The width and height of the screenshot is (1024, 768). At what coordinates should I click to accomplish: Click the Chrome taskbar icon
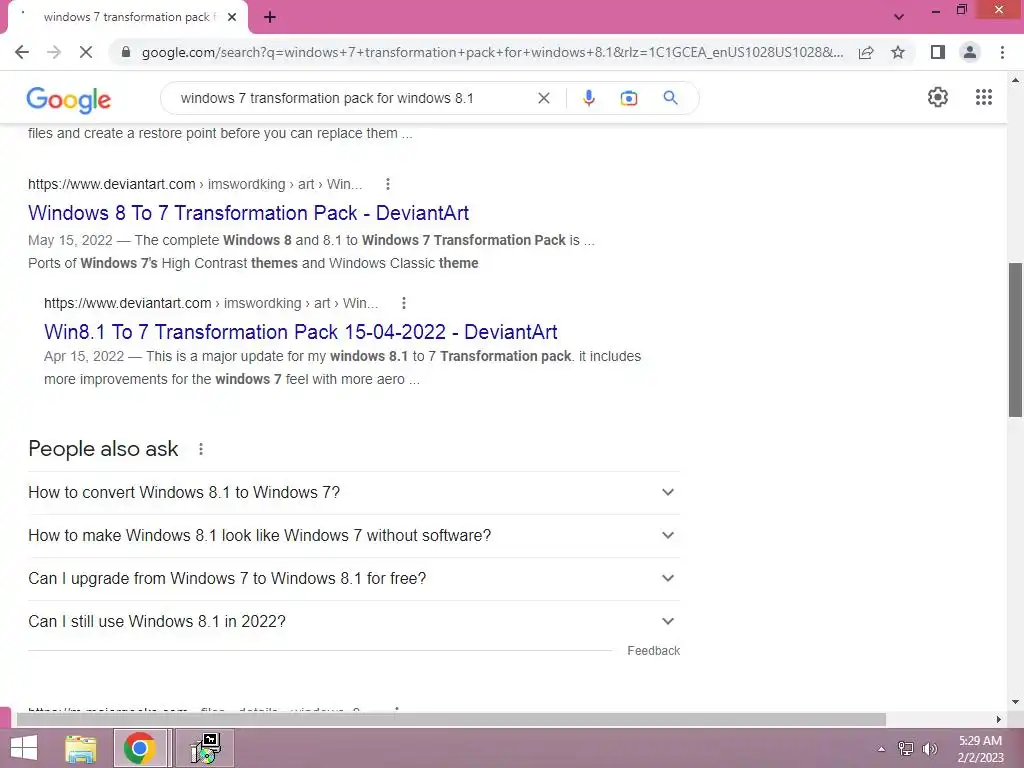tap(140, 748)
